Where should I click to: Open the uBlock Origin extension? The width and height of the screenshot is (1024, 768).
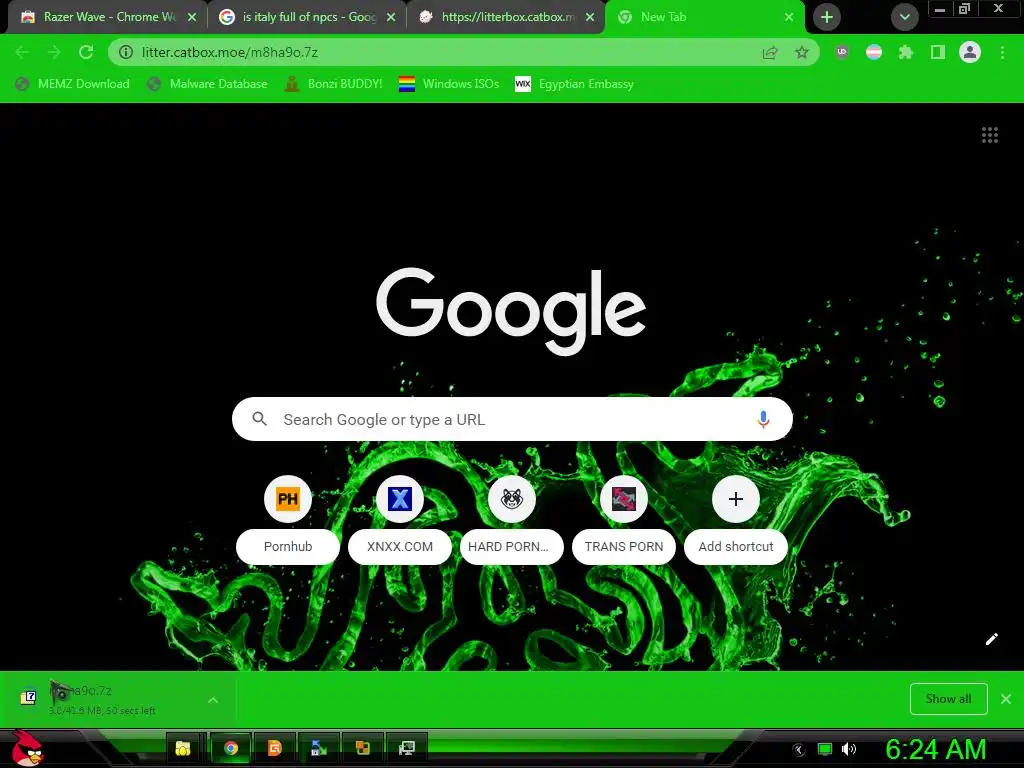842,52
